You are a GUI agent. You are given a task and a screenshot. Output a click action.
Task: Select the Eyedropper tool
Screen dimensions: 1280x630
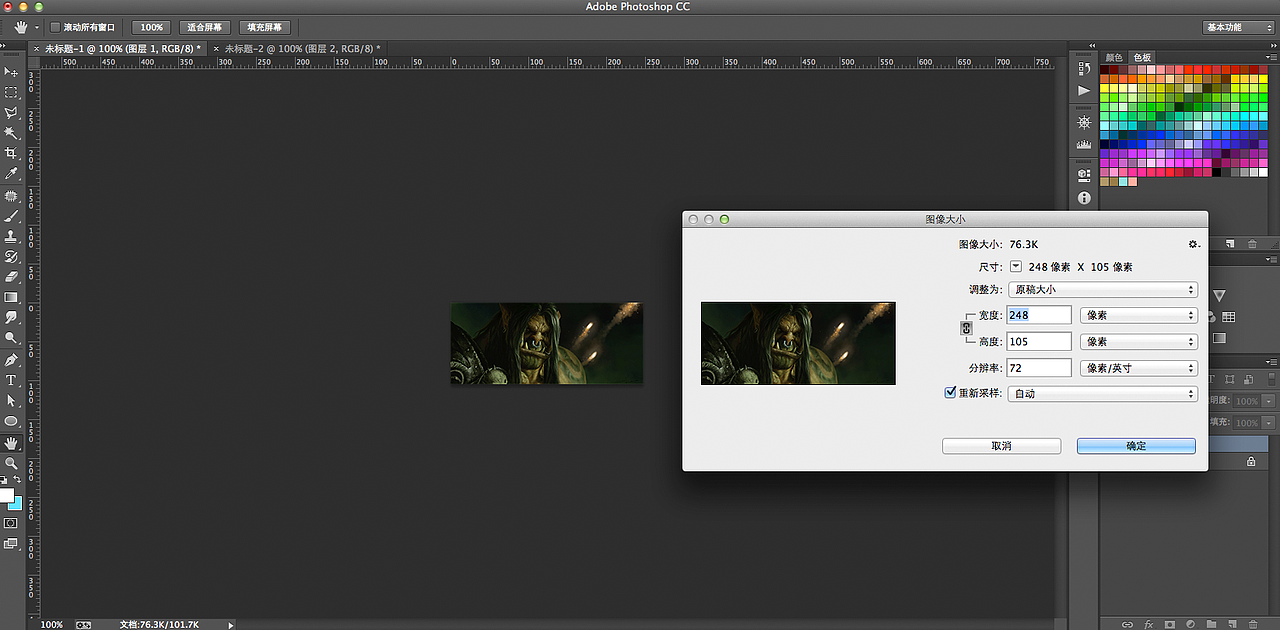point(11,174)
